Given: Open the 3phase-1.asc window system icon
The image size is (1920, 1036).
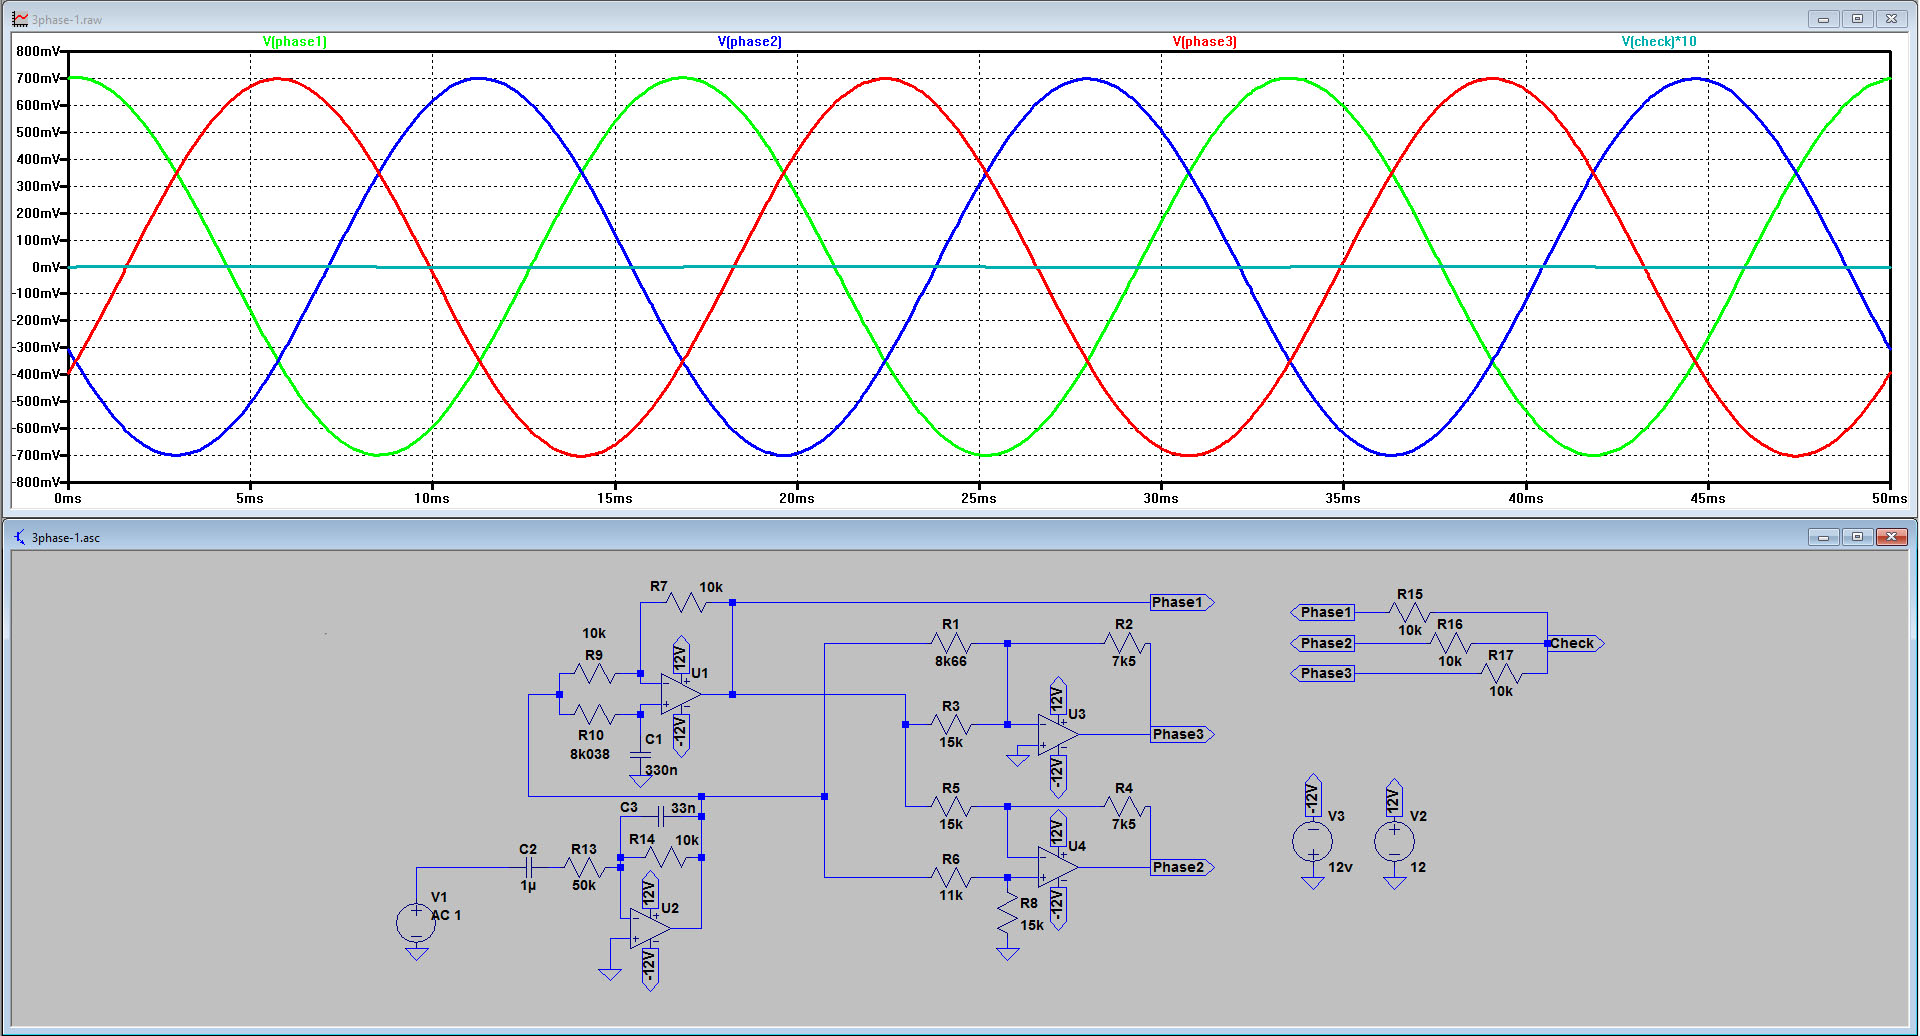Looking at the screenshot, I should point(20,537).
